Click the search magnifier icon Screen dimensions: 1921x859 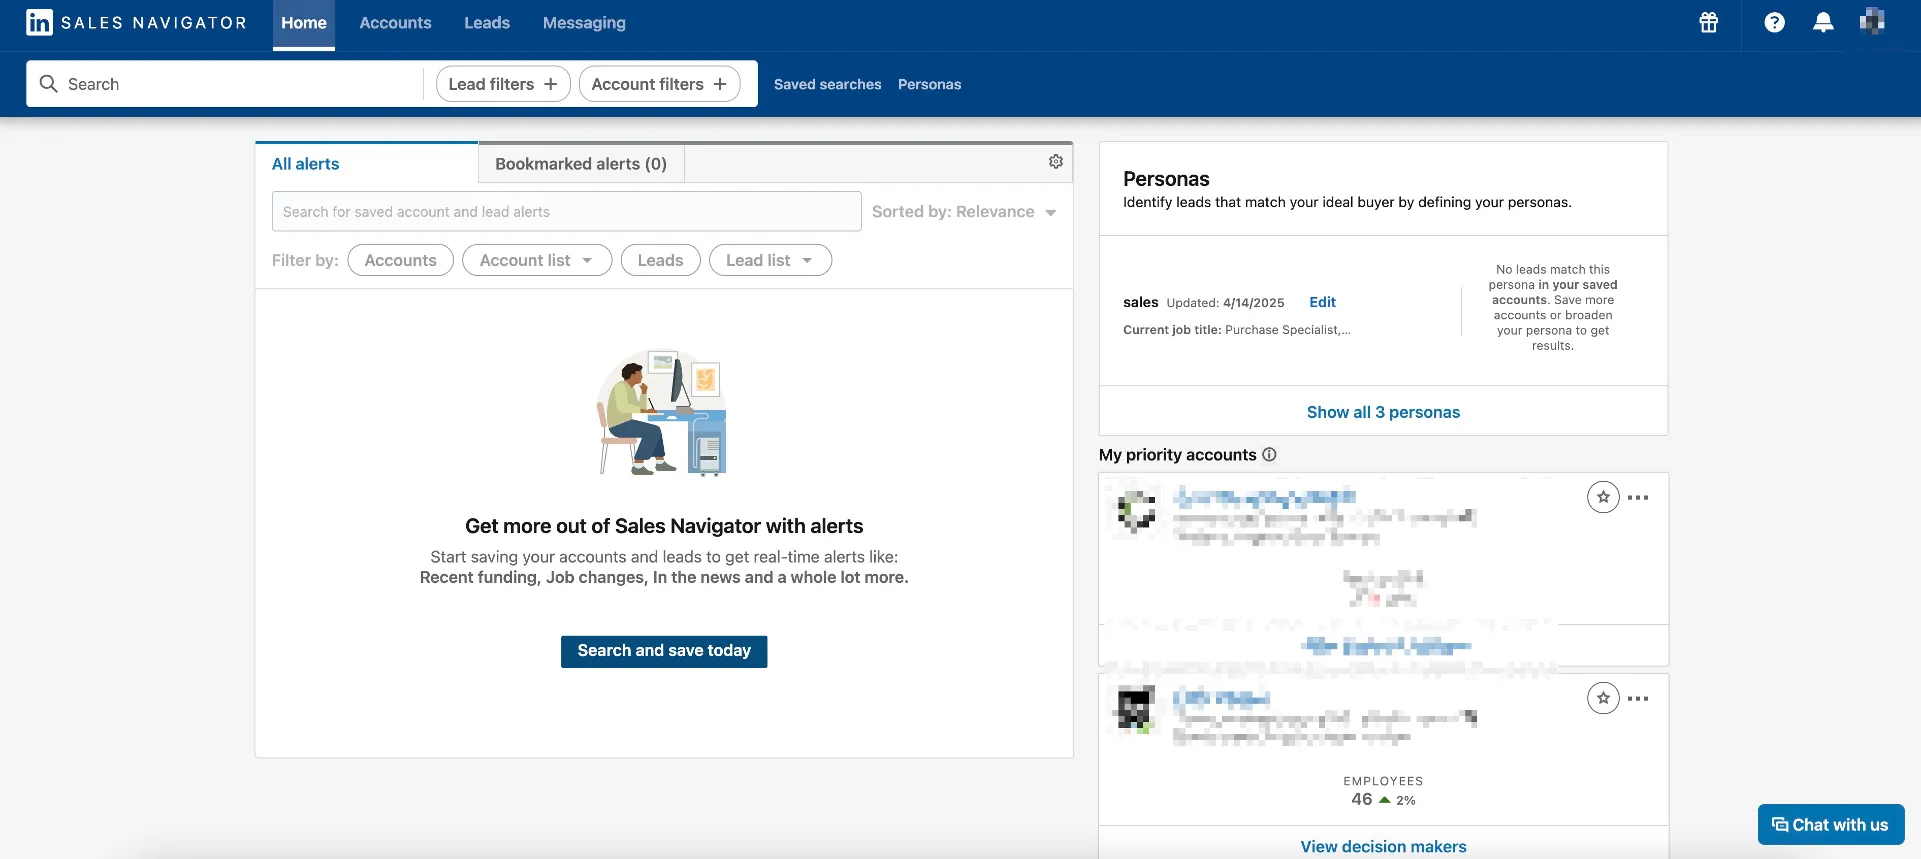(x=48, y=84)
